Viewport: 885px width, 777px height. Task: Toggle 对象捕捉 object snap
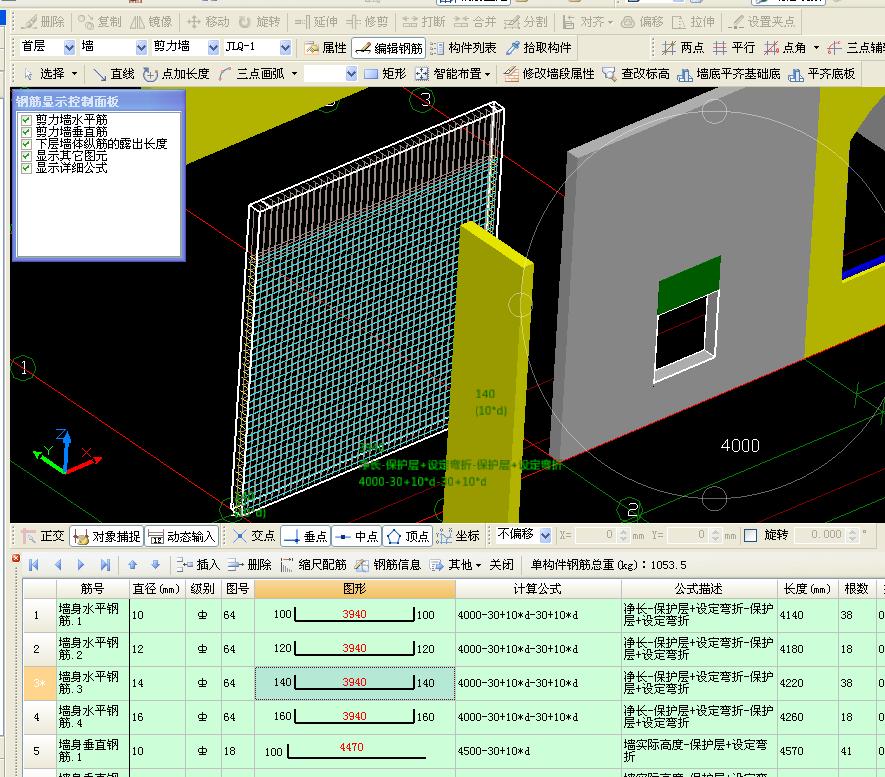107,536
